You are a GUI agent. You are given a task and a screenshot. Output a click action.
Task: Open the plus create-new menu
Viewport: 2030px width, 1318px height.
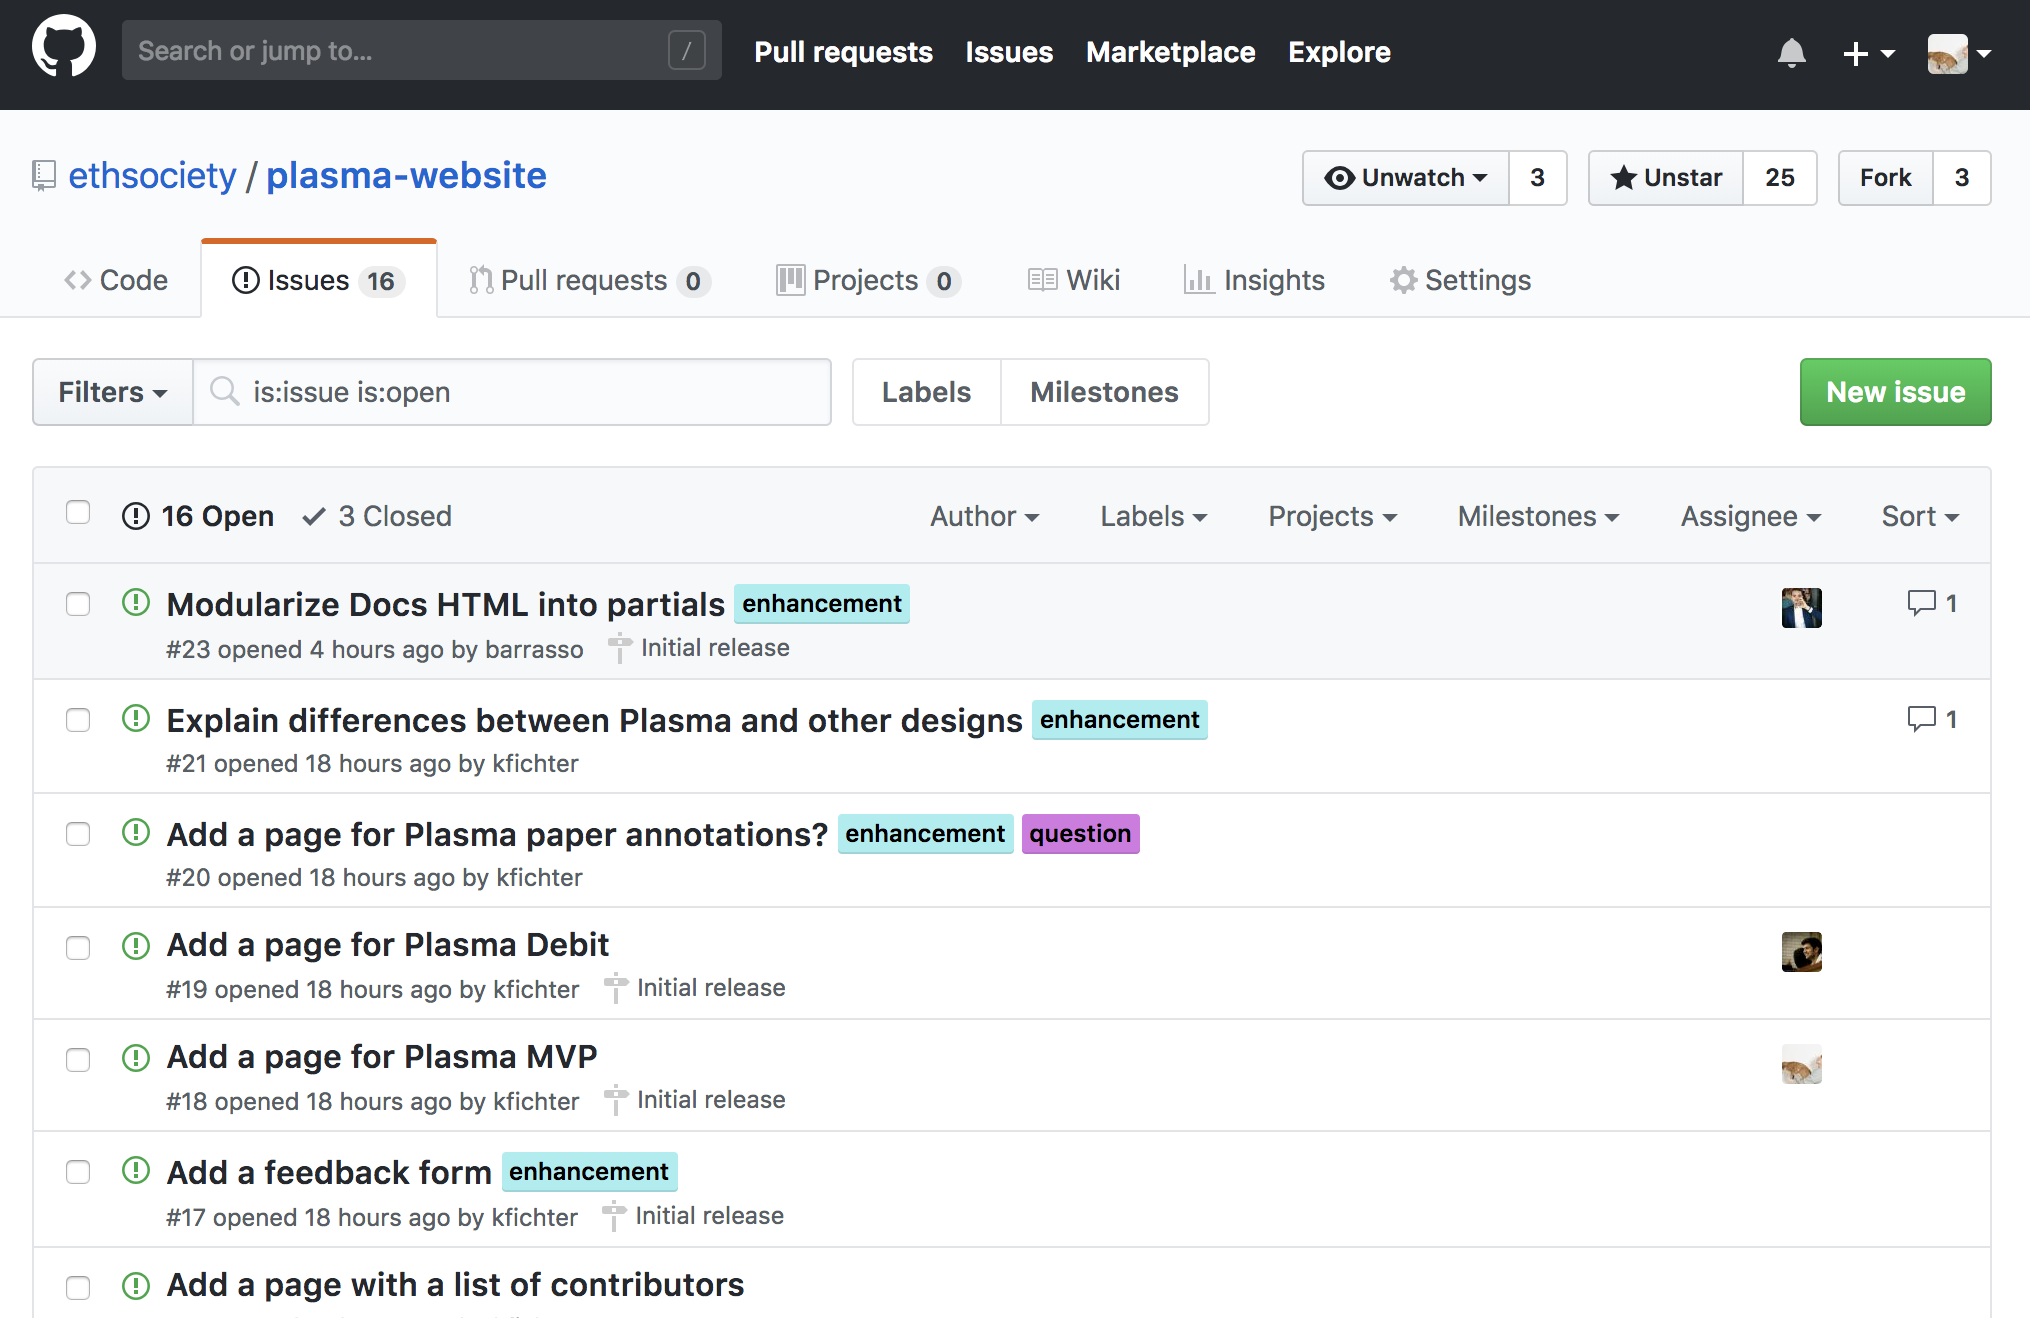coord(1868,53)
